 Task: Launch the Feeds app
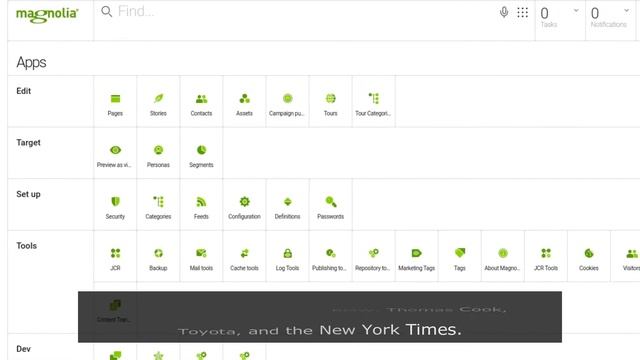coord(201,205)
